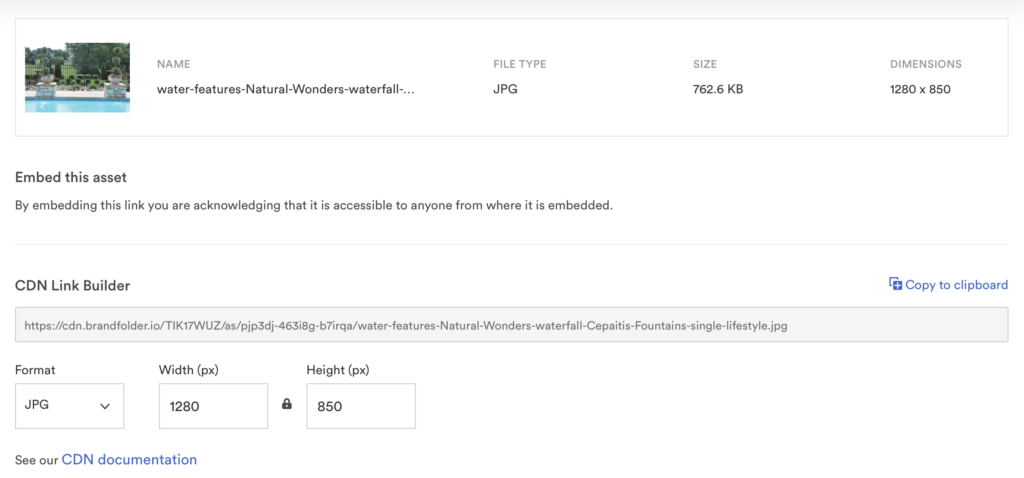Click the Copy to clipboard link text
This screenshot has height=478, width=1024.
[x=956, y=285]
